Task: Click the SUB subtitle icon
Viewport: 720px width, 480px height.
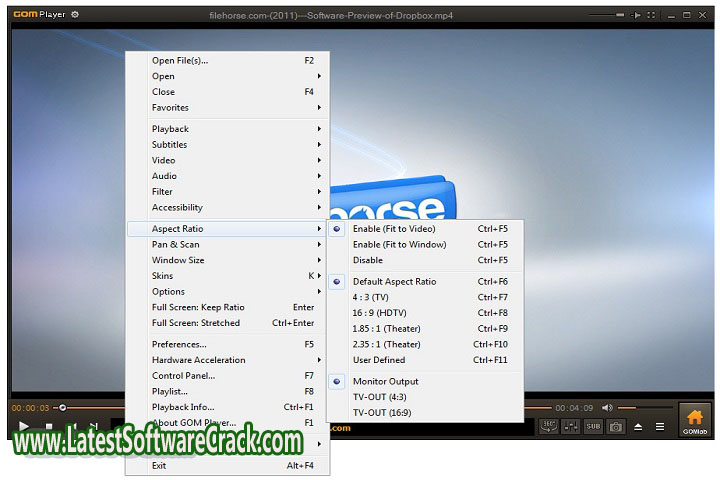Action: (593, 426)
